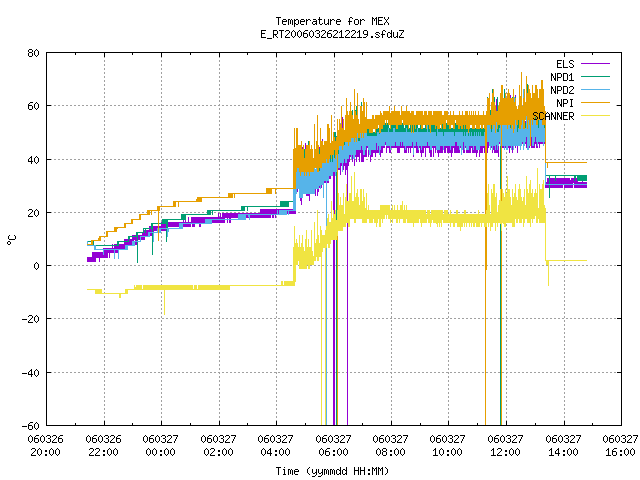Click the NPD1 legend label
This screenshot has height=480, width=640.
562,77
